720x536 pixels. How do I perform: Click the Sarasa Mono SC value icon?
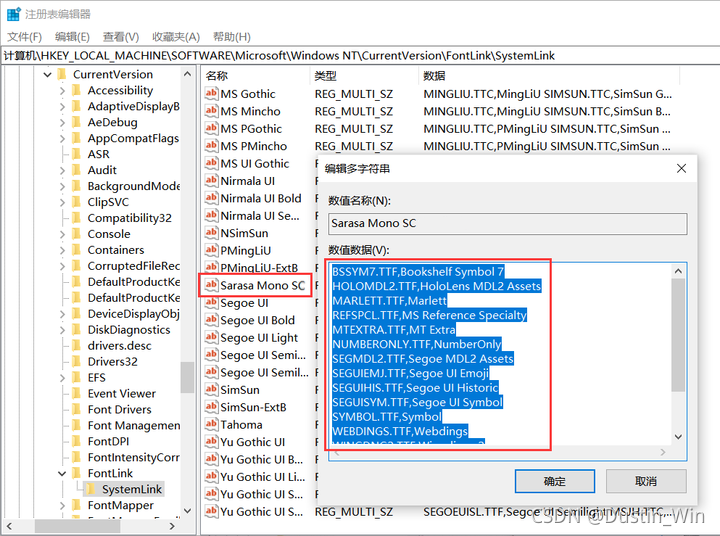[211, 285]
